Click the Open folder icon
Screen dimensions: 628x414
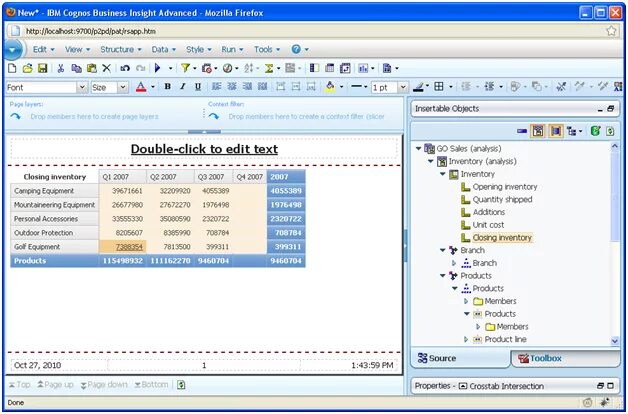(x=27, y=68)
